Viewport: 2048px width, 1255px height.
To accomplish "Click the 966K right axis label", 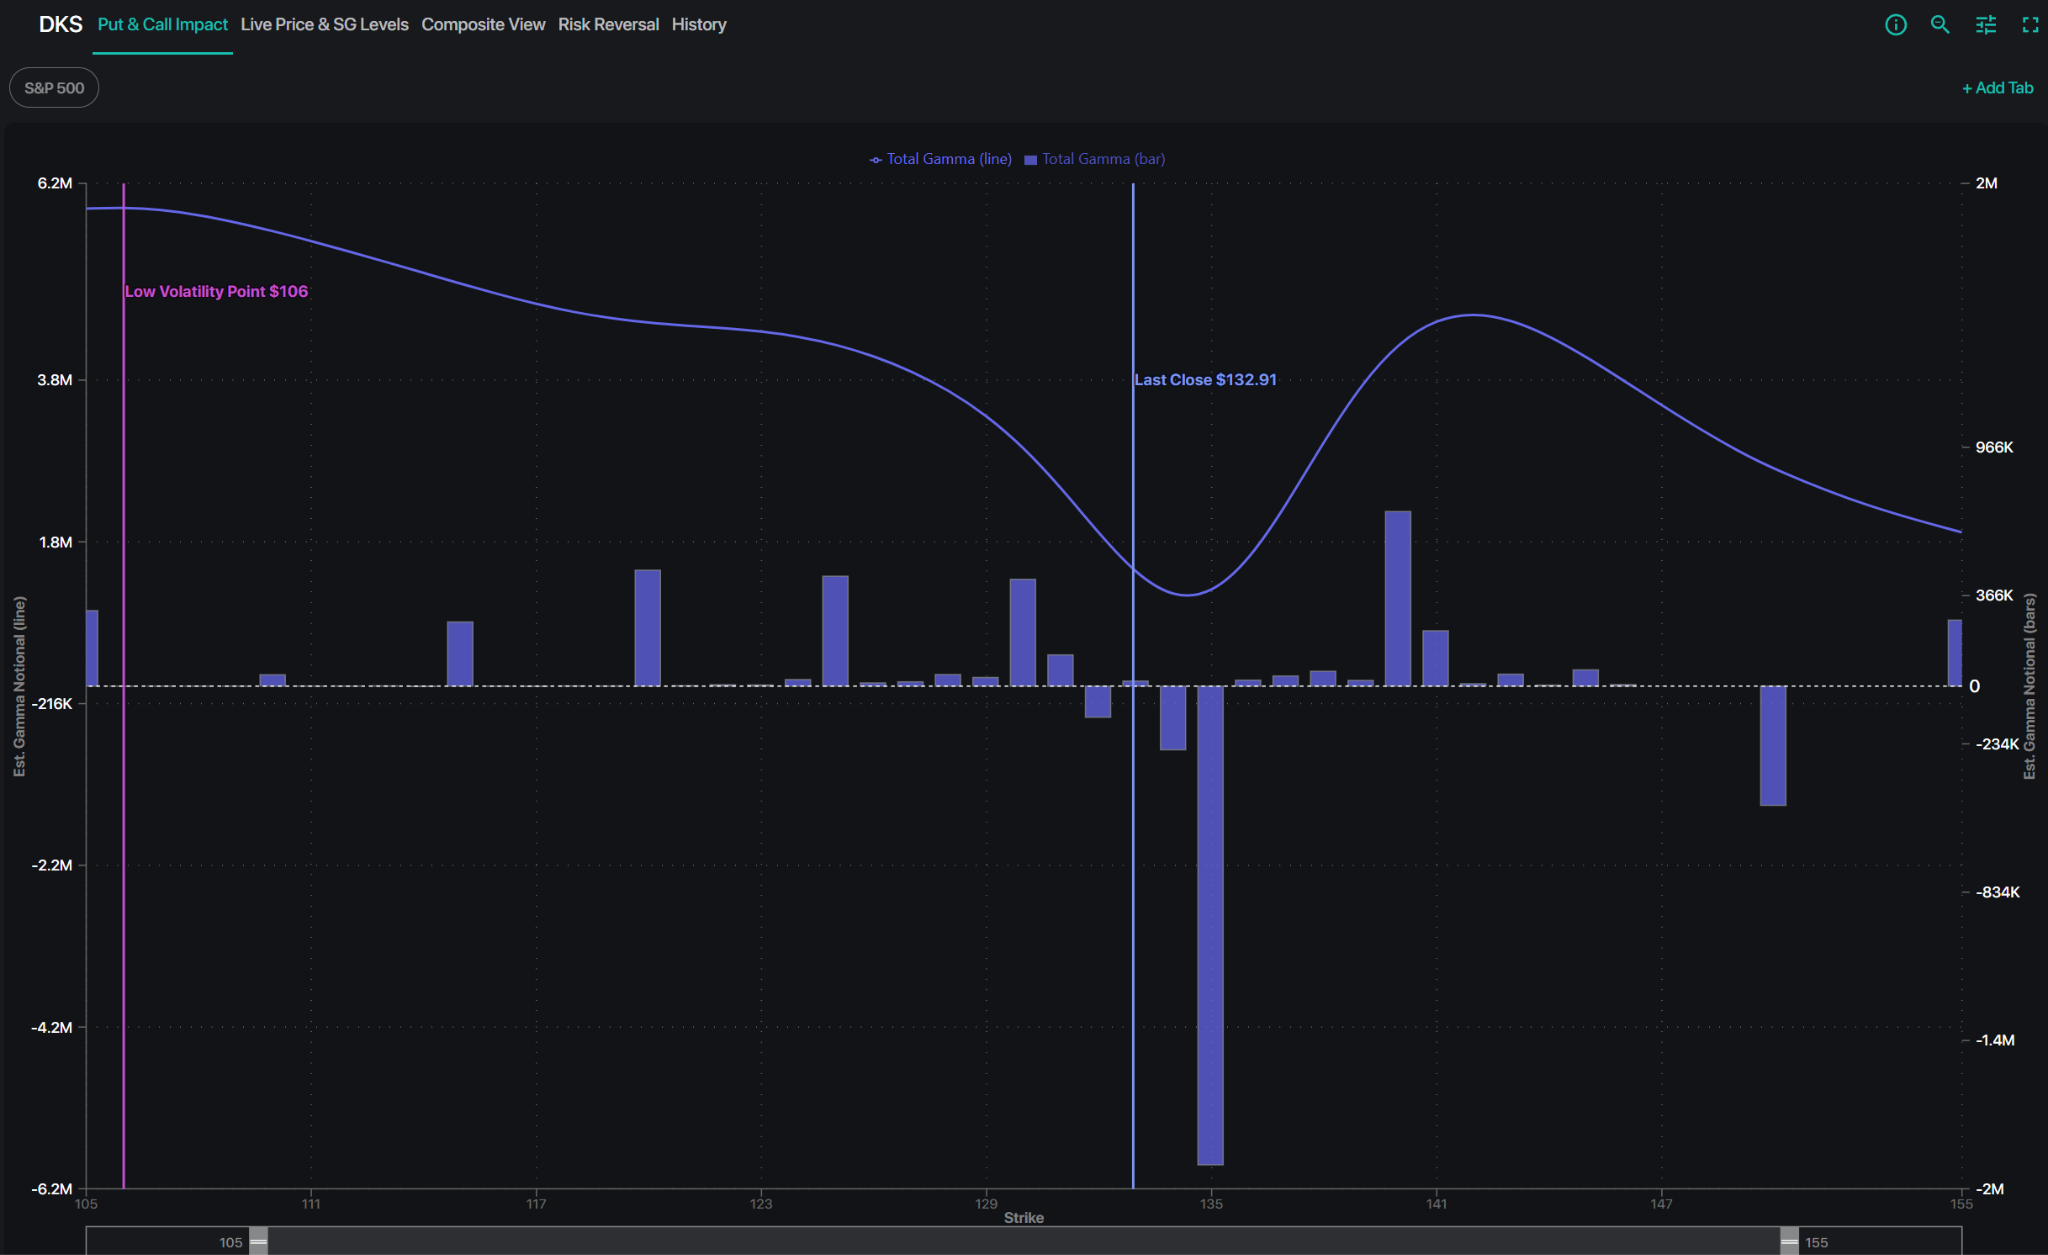I will click(1994, 447).
